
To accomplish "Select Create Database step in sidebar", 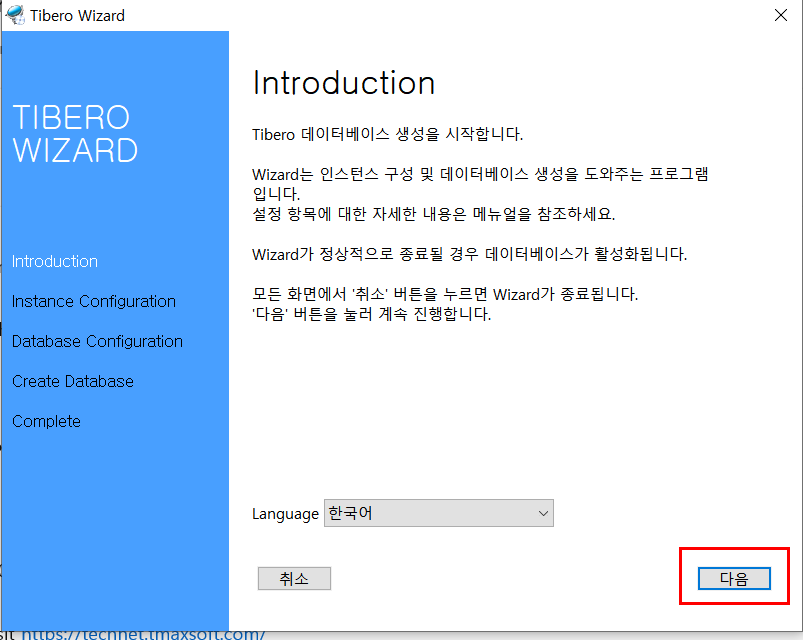I will (x=73, y=381).
